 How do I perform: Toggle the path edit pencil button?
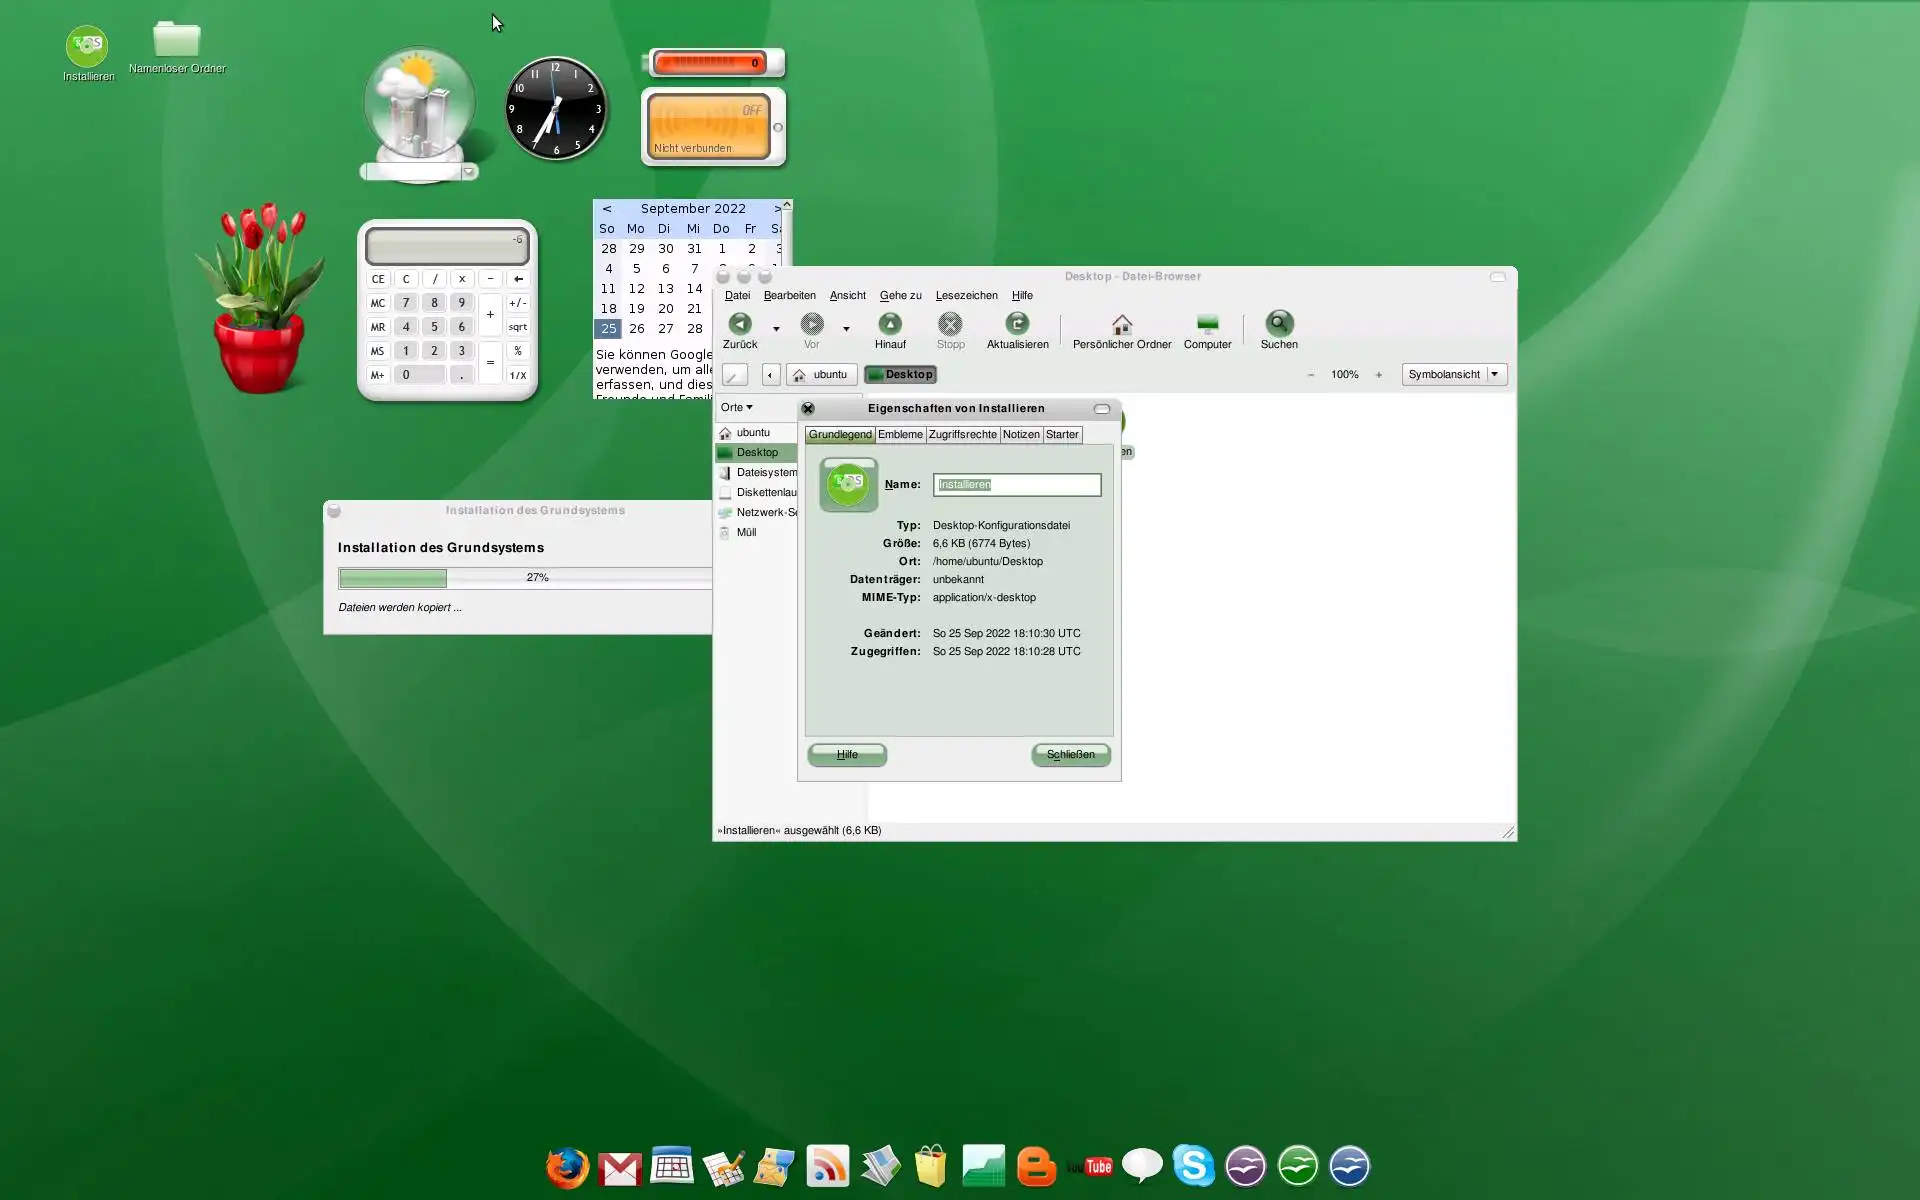click(x=735, y=375)
